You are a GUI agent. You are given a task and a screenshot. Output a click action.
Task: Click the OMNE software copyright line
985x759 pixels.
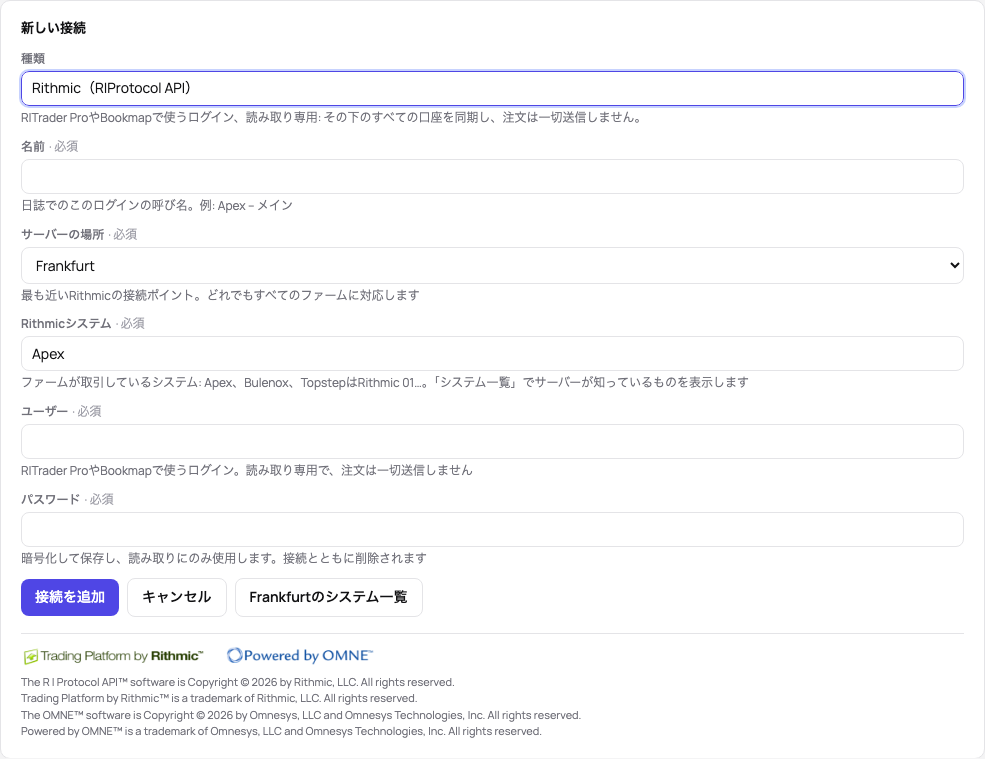coord(301,715)
